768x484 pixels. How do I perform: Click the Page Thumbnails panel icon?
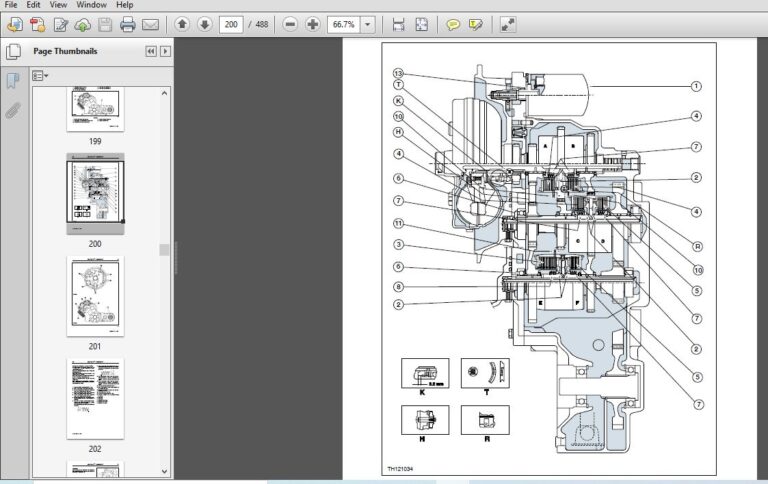[x=13, y=51]
